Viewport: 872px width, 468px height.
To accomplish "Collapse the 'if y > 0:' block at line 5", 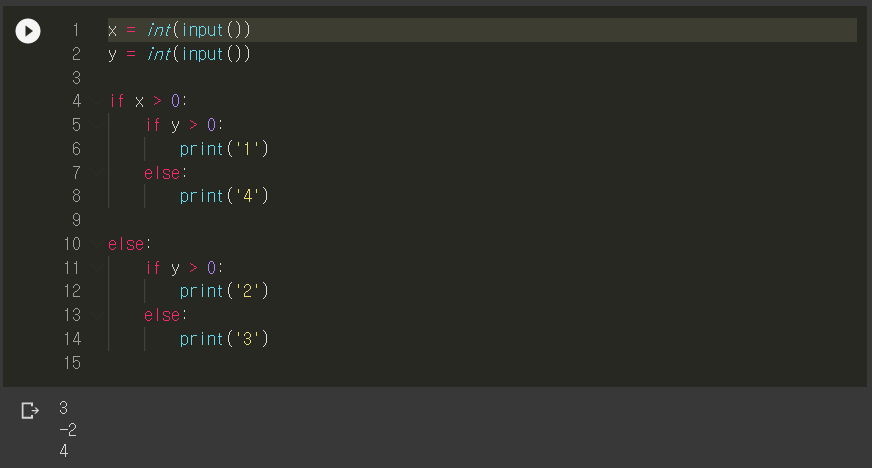I will 97,125.
